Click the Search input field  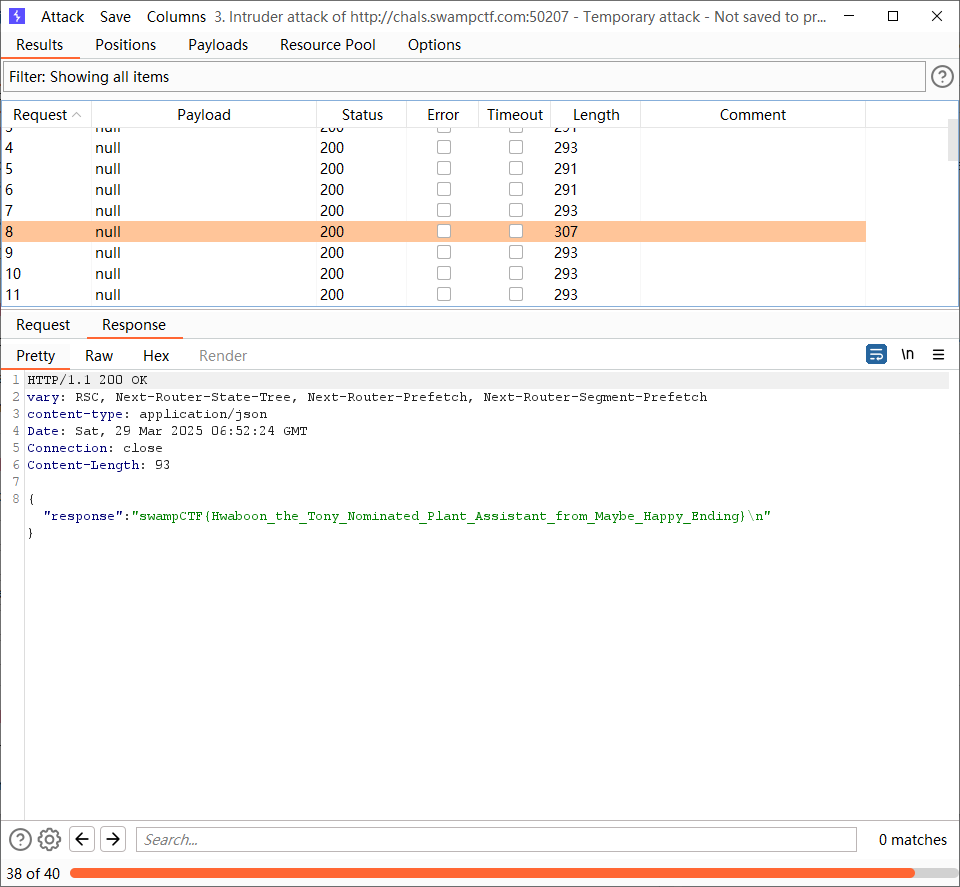tap(496, 840)
